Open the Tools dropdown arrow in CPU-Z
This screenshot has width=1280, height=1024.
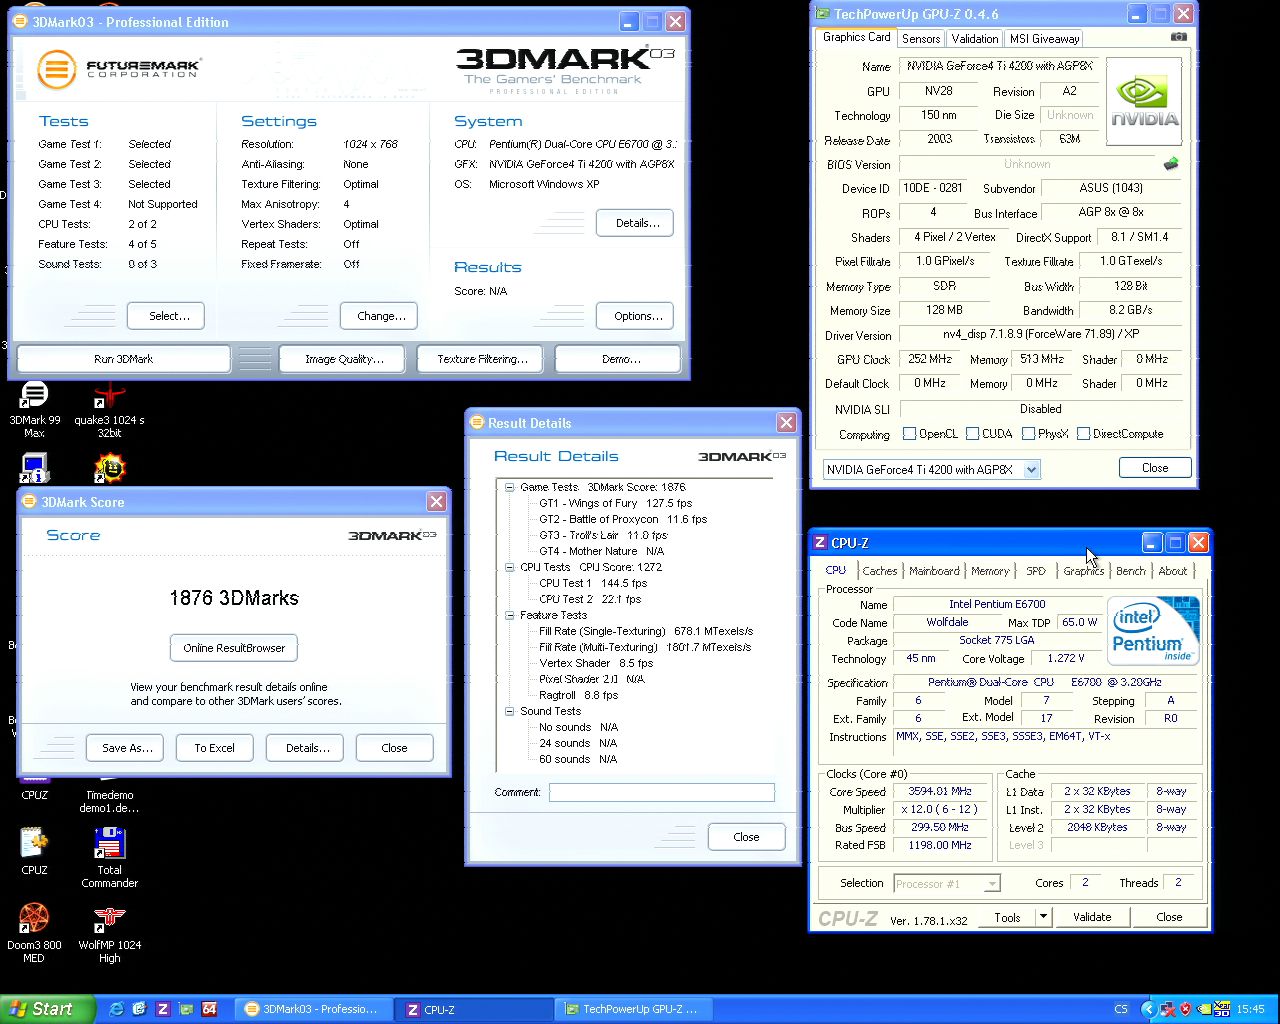(x=1043, y=917)
